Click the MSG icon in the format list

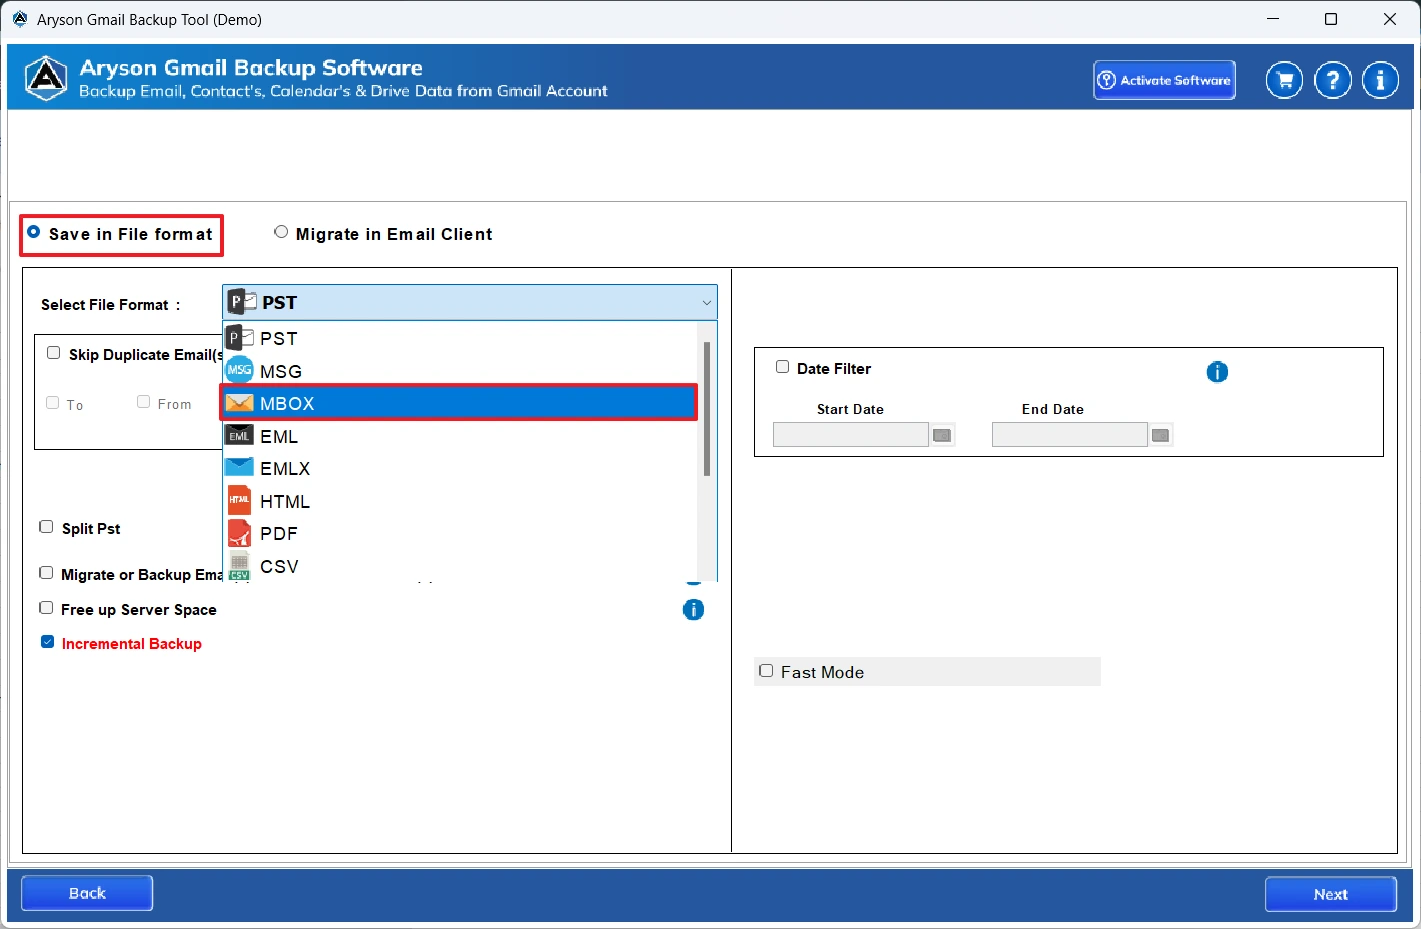tap(239, 370)
